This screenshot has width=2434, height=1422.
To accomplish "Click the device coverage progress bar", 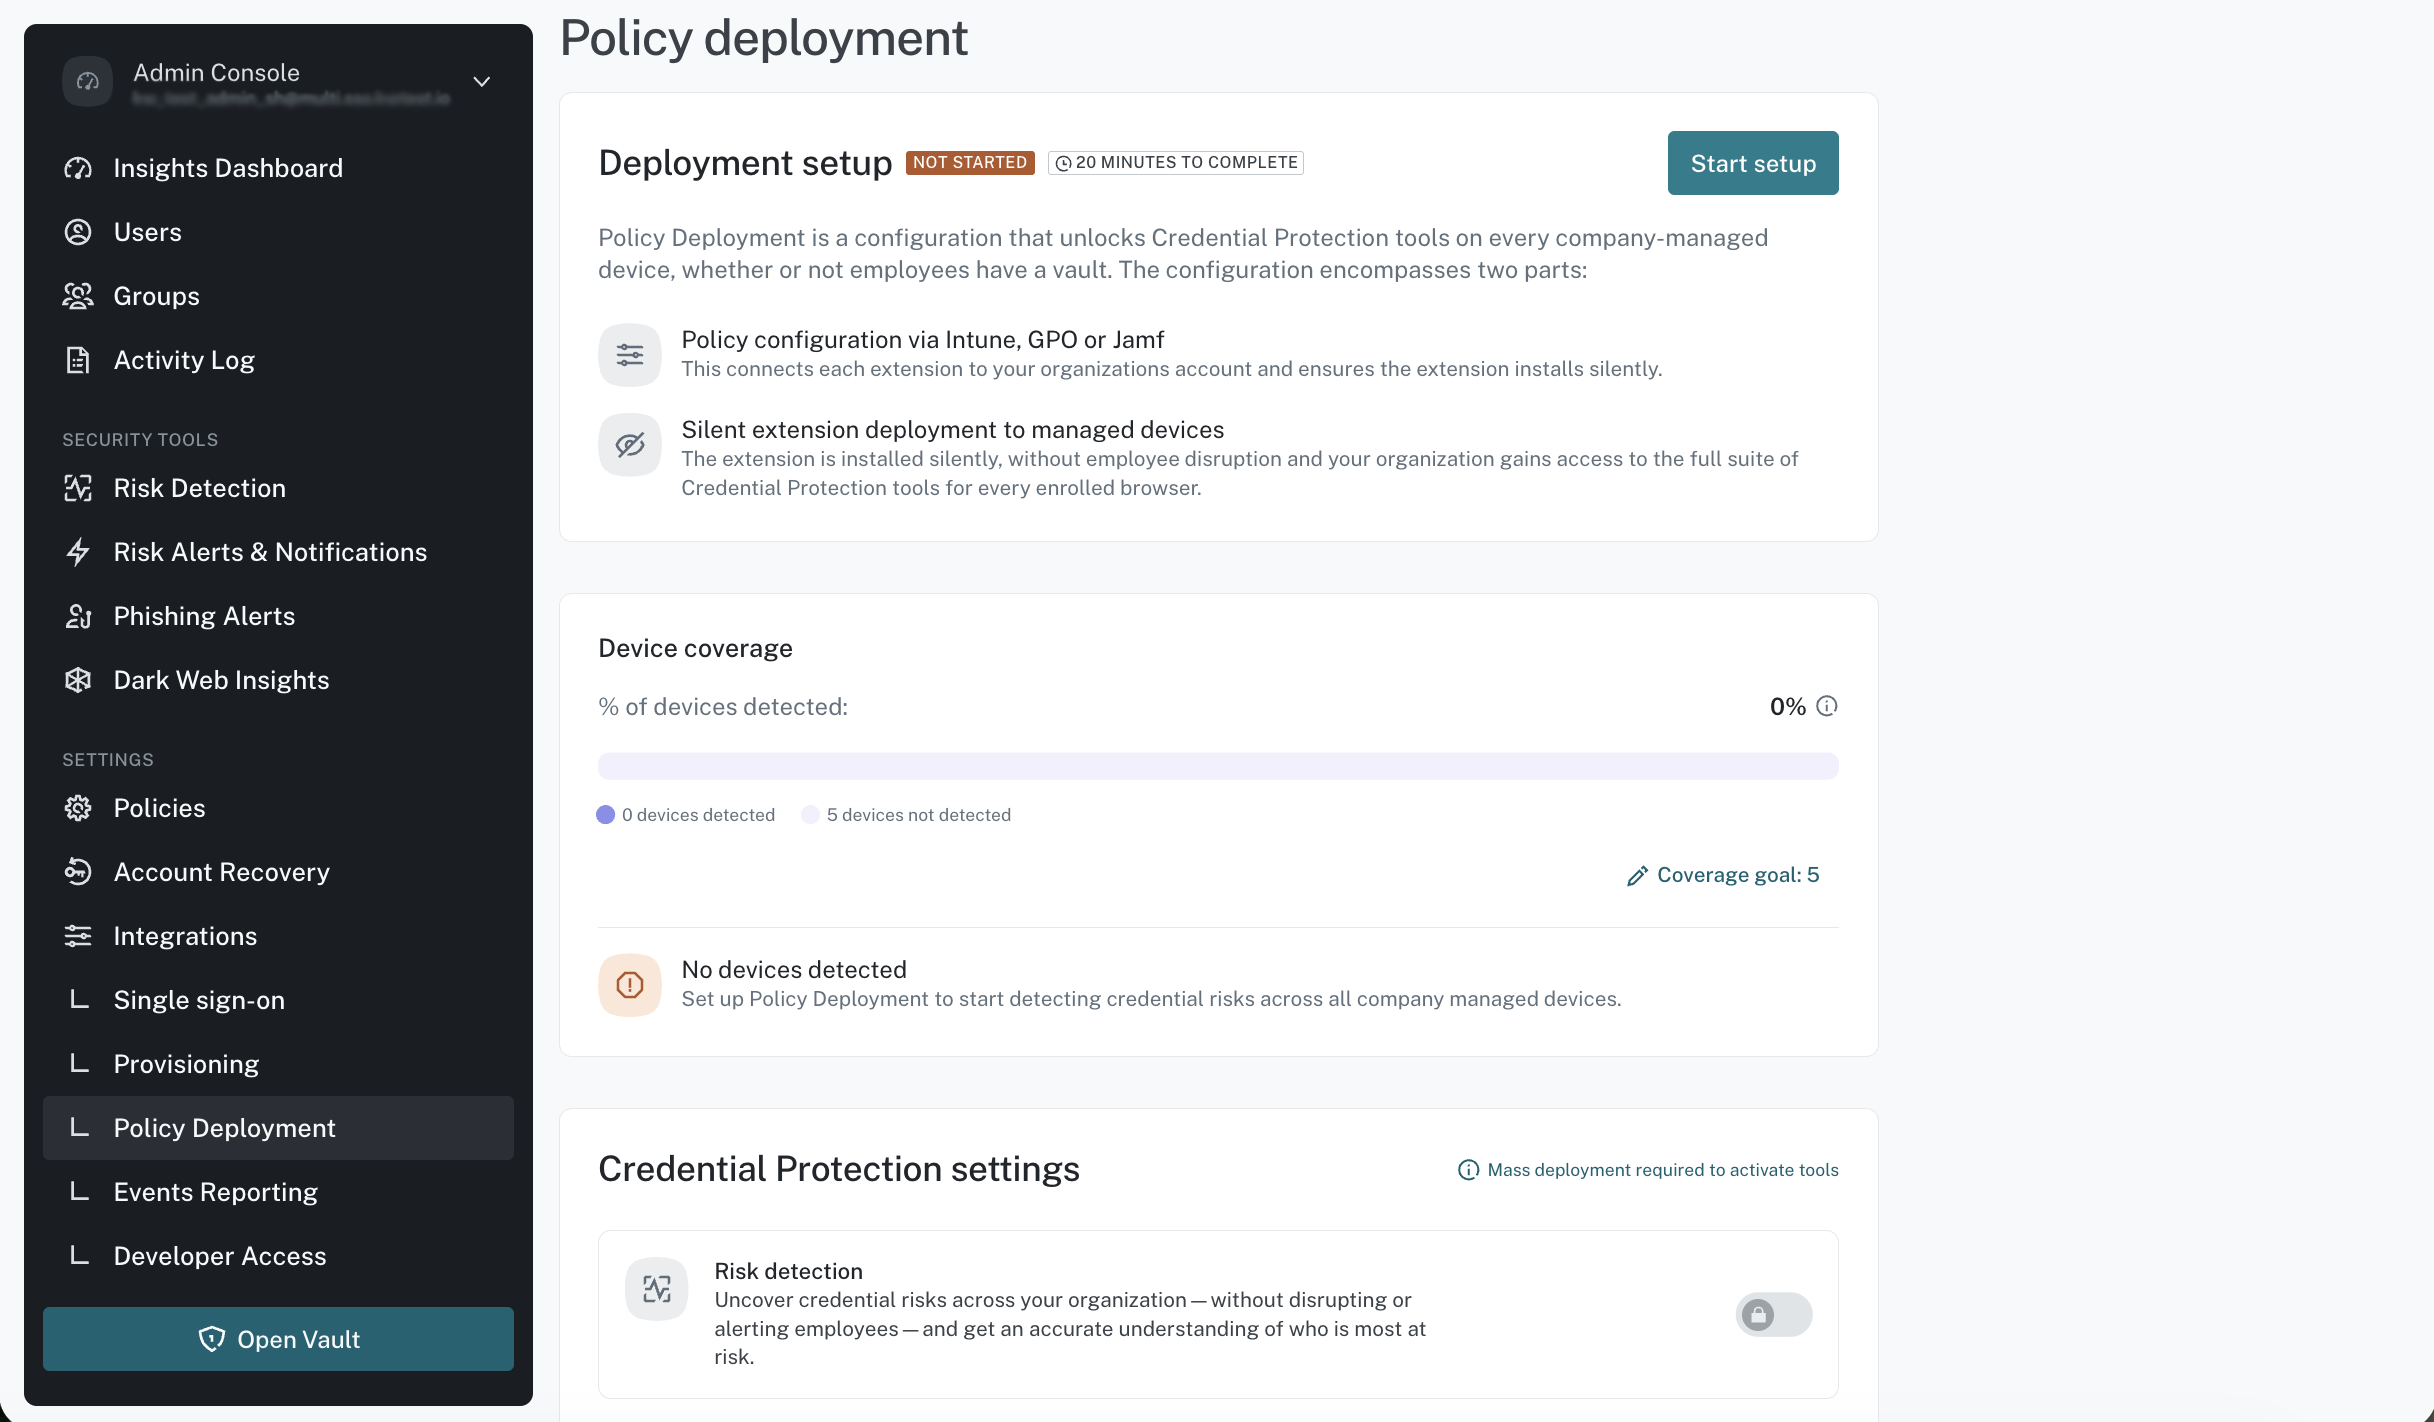I will tap(1218, 766).
